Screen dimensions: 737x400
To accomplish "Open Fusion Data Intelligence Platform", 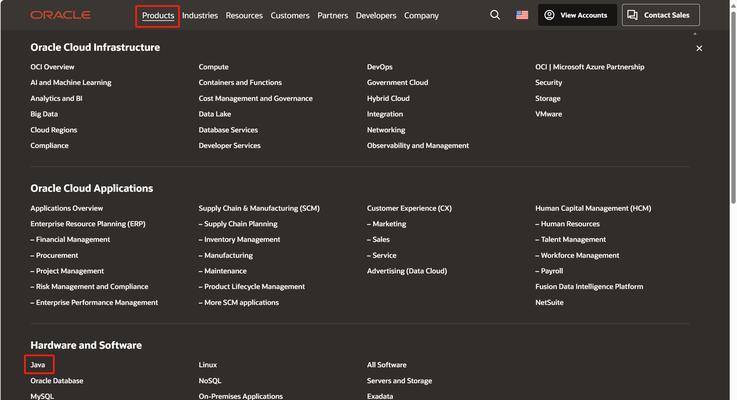I will 589,286.
